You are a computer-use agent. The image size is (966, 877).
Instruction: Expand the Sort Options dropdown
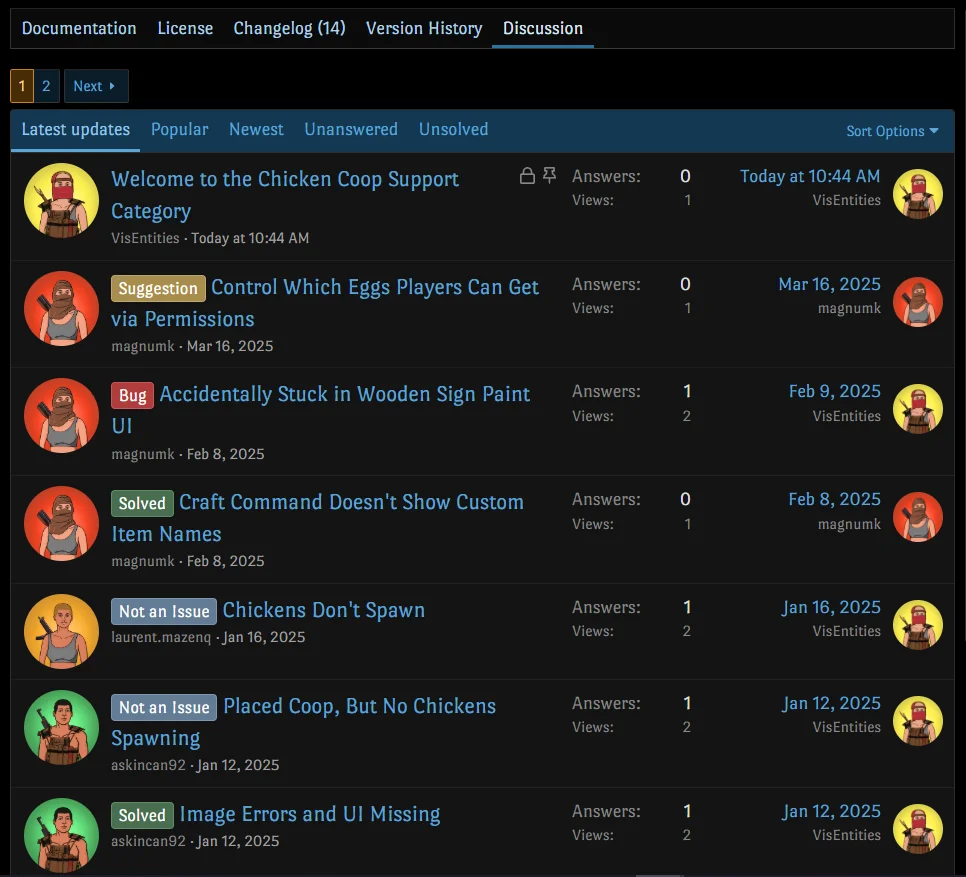click(x=892, y=131)
